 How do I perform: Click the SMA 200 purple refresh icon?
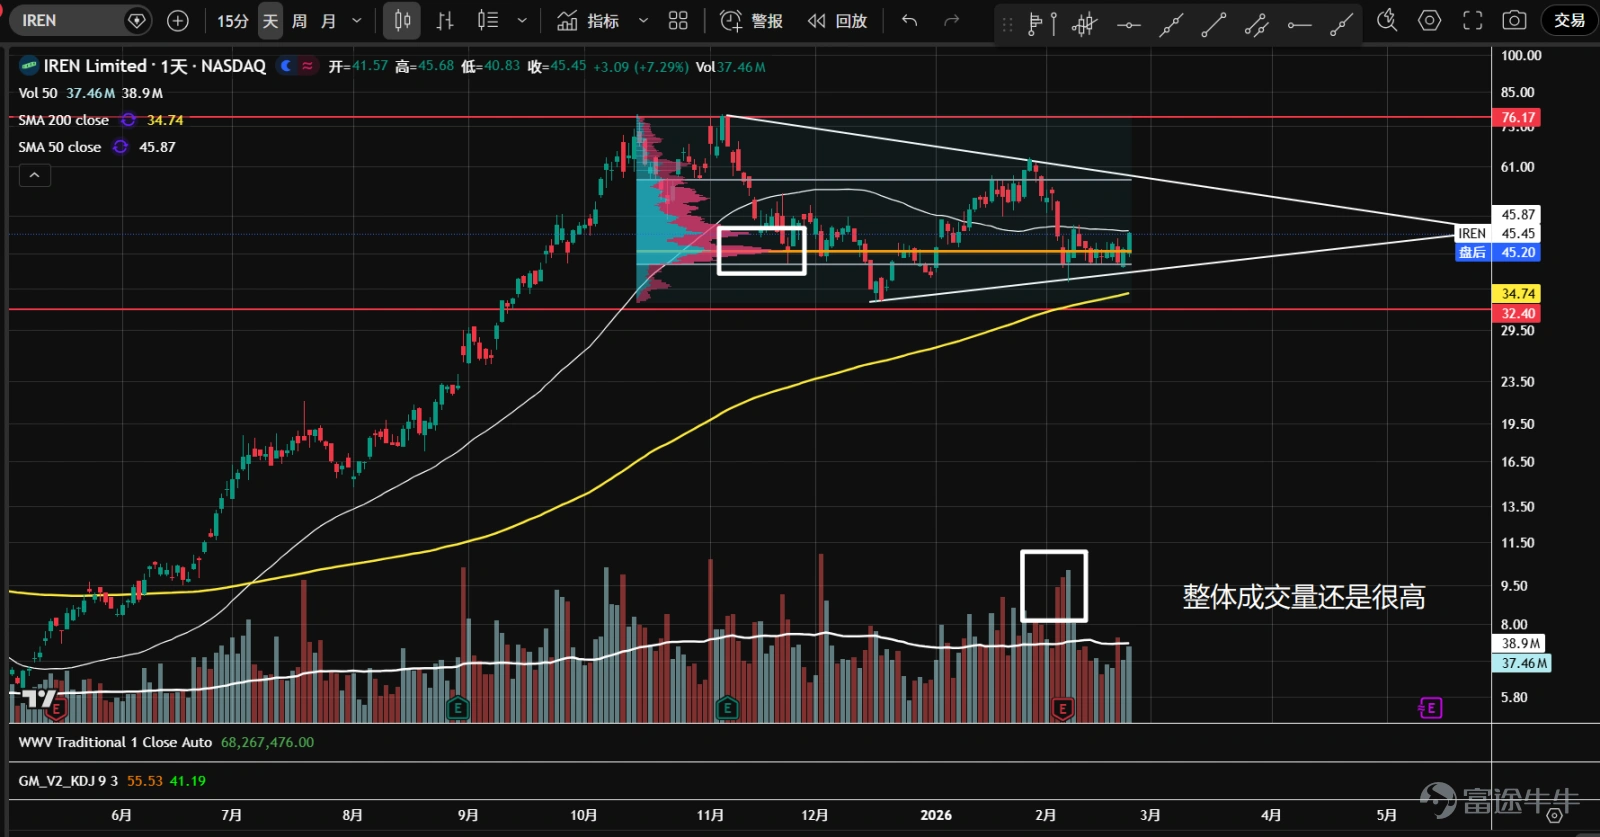point(129,120)
